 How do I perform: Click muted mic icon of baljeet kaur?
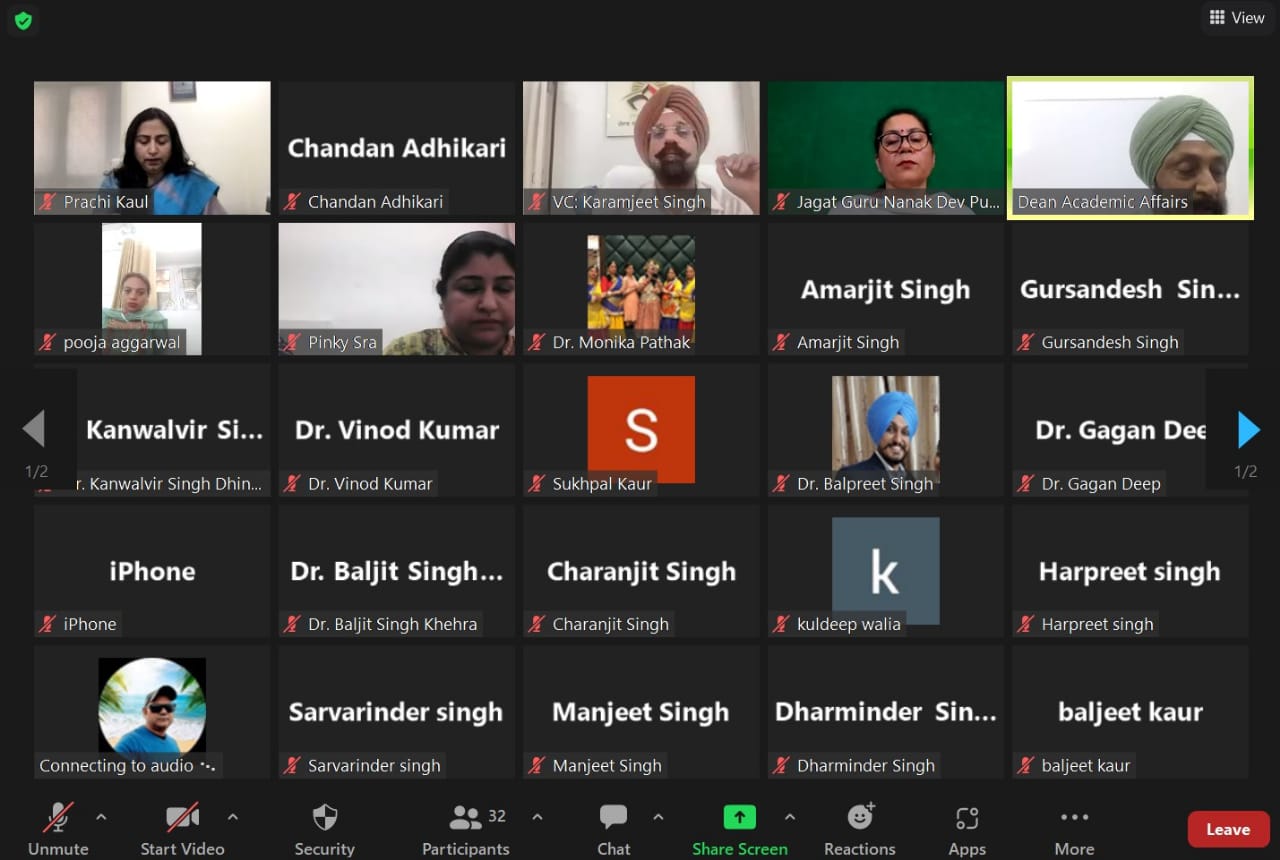pos(1026,766)
